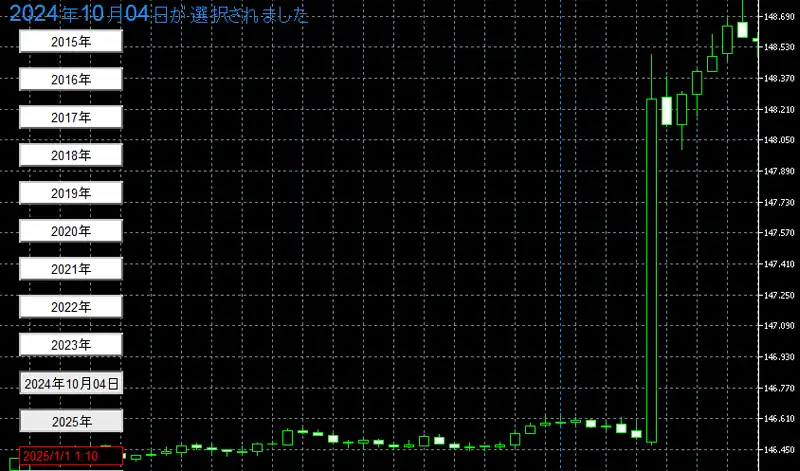Click the 147.090 price axis value
800x471 pixels.
(779, 326)
